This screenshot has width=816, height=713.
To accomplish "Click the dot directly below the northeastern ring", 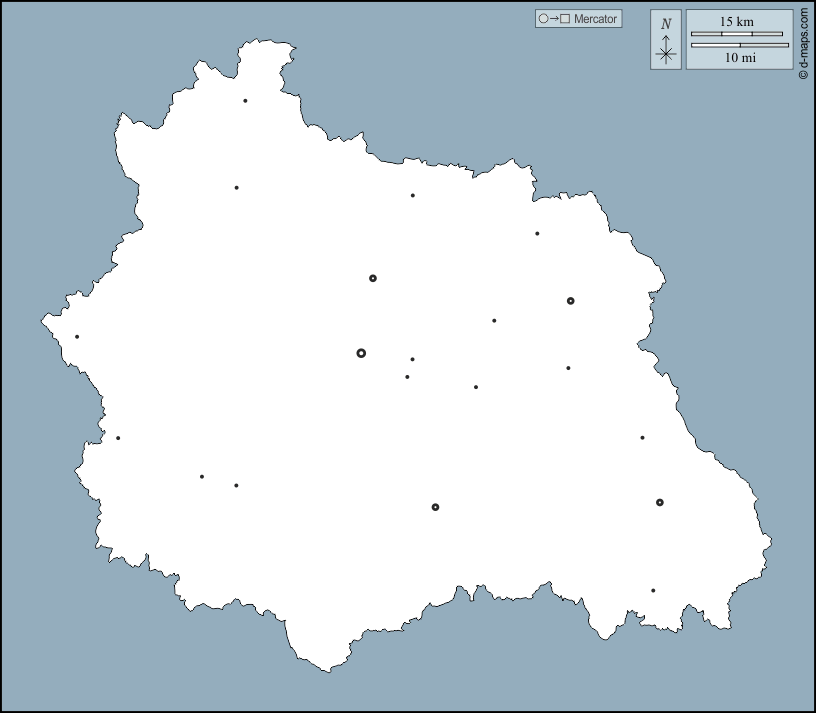I will [x=568, y=368].
